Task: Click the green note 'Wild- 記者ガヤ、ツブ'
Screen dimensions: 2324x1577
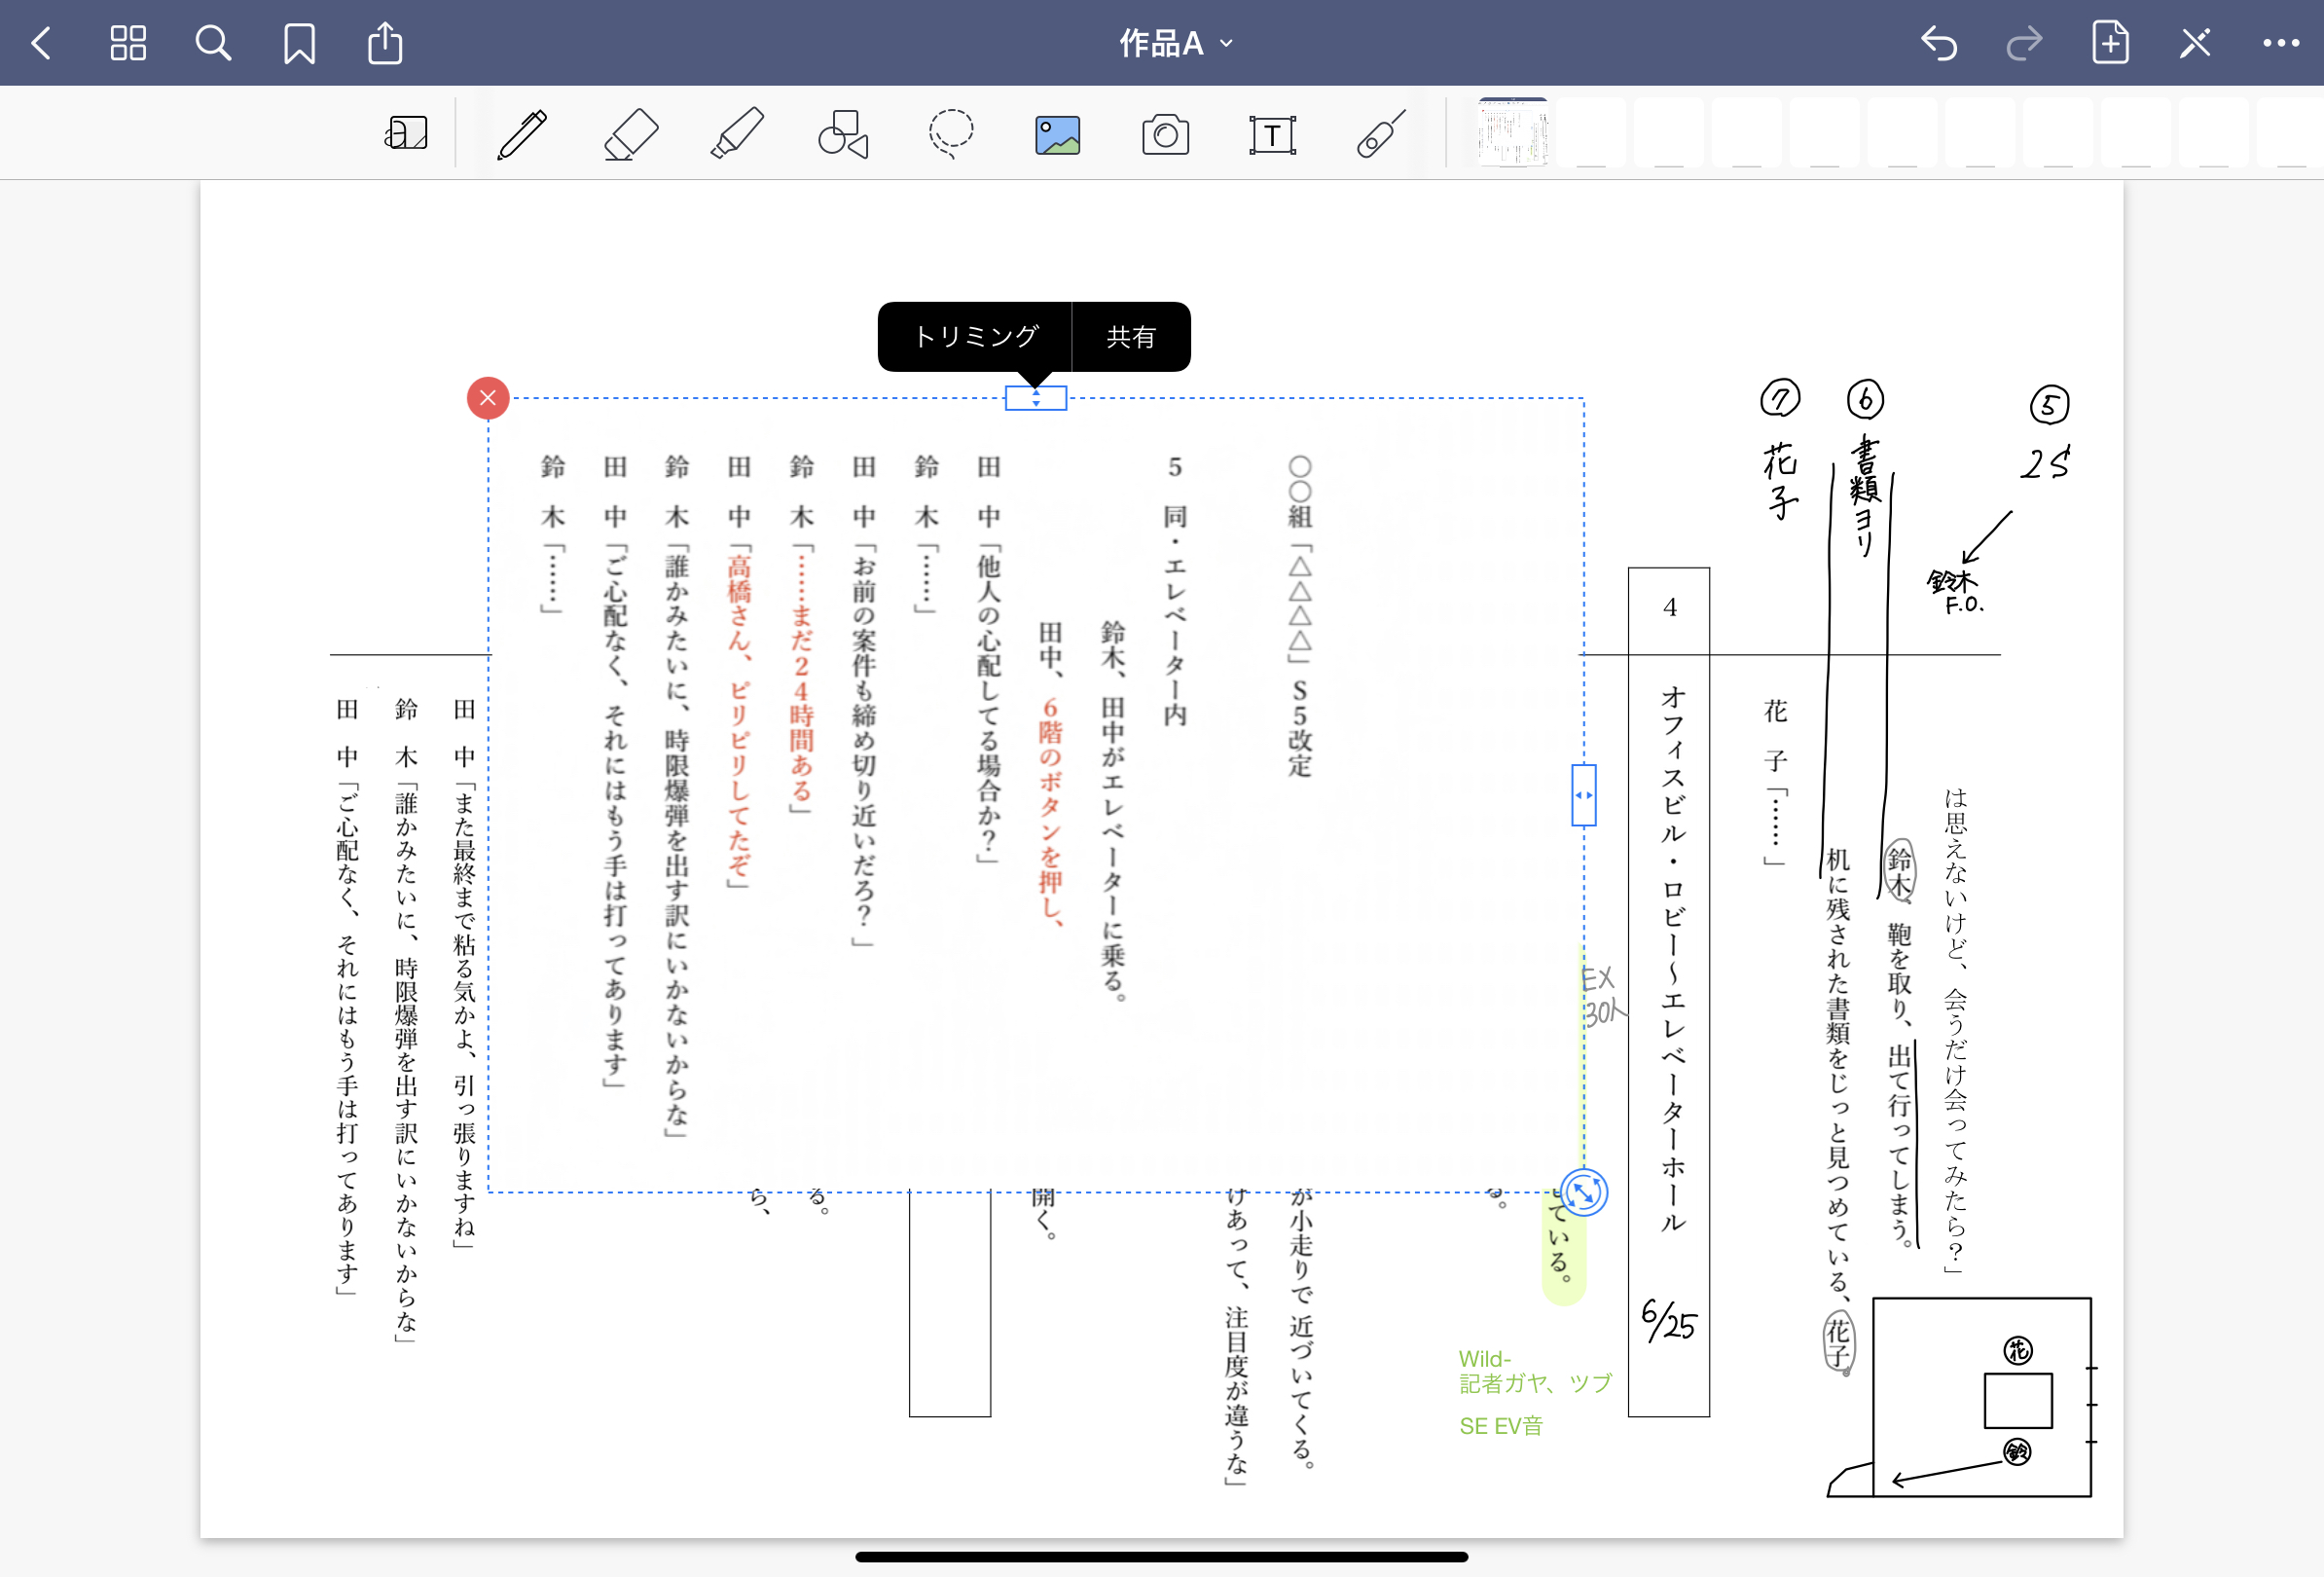Action: click(x=1535, y=1371)
